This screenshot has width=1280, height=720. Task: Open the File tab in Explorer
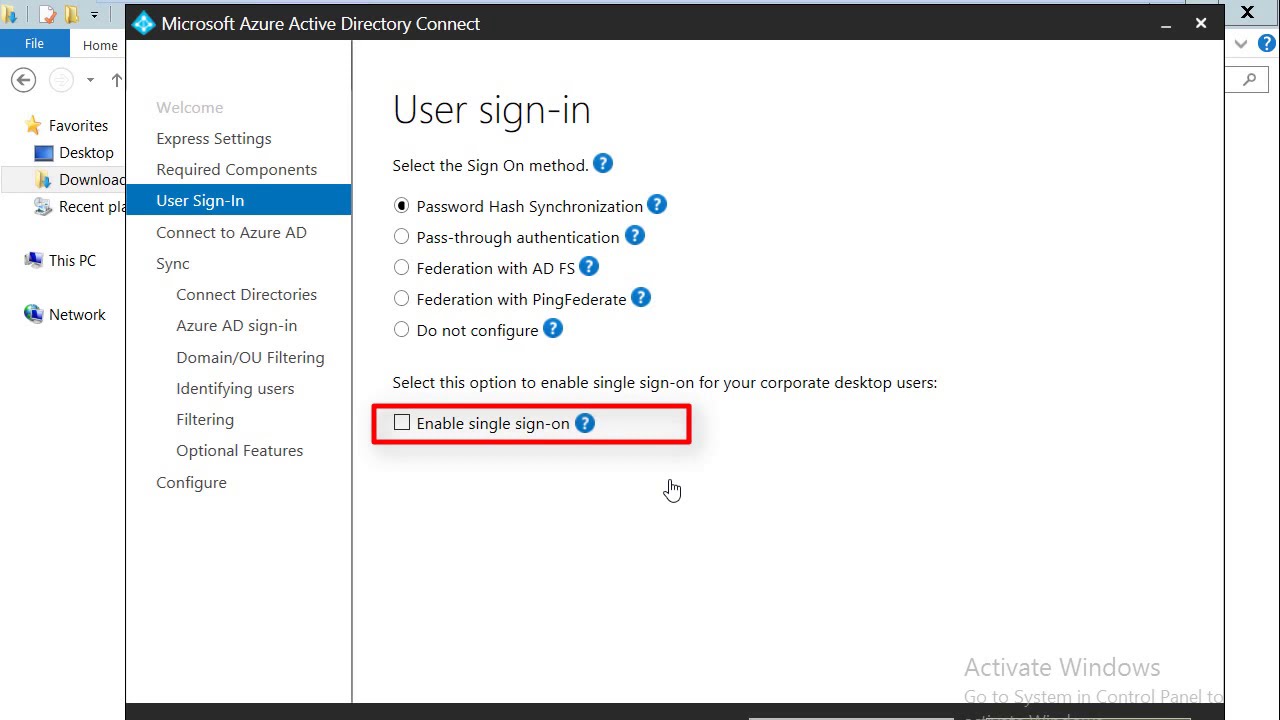34,44
